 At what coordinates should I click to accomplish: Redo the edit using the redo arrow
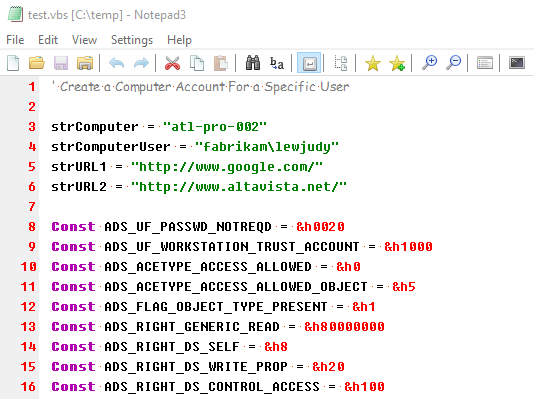click(x=141, y=63)
